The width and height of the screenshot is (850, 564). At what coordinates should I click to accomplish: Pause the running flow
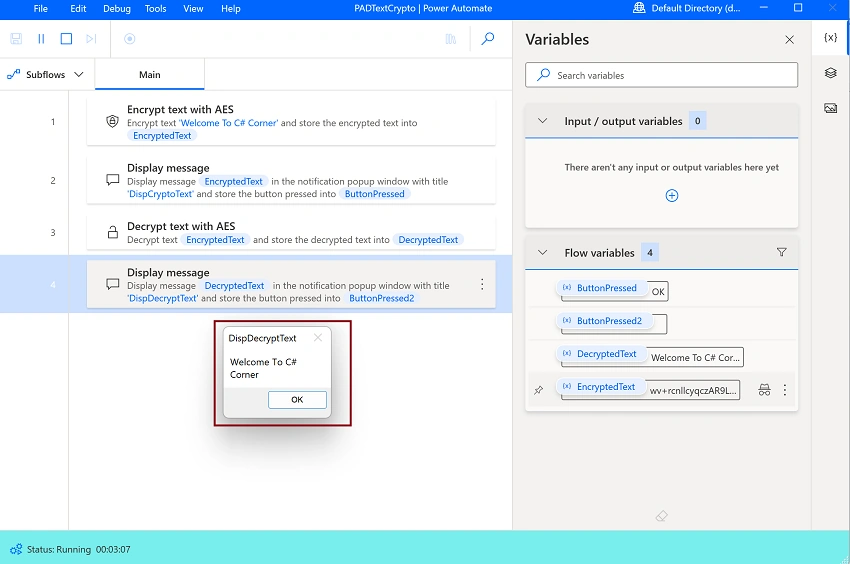(x=41, y=39)
